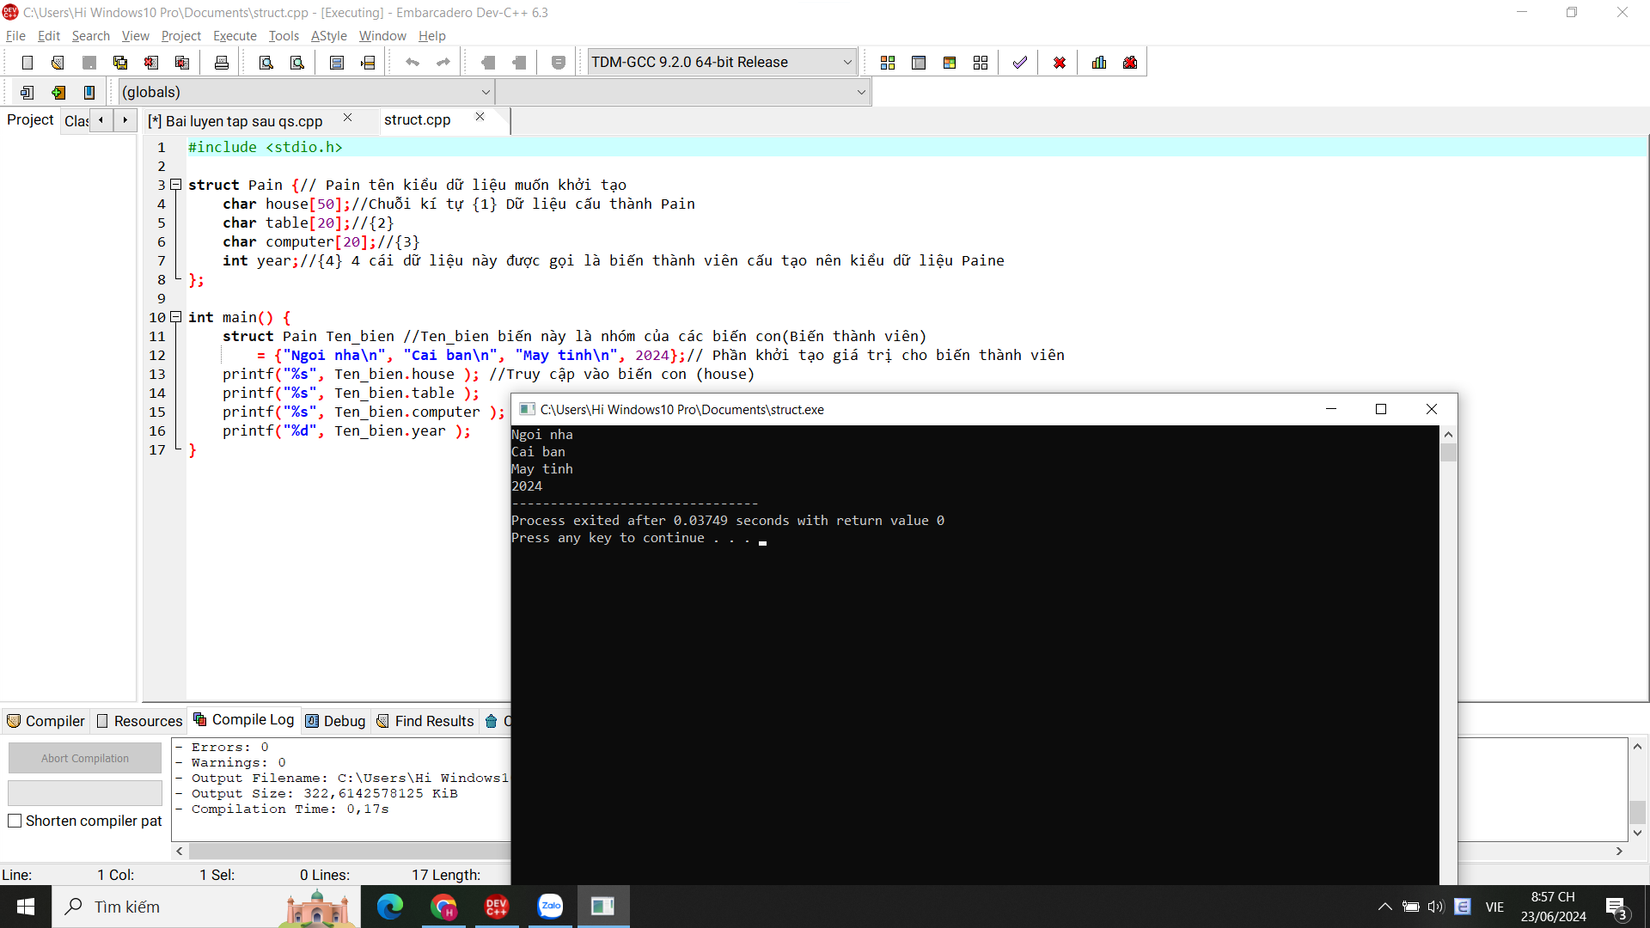Open the TDM-GCC compiler set dropdown

point(846,62)
